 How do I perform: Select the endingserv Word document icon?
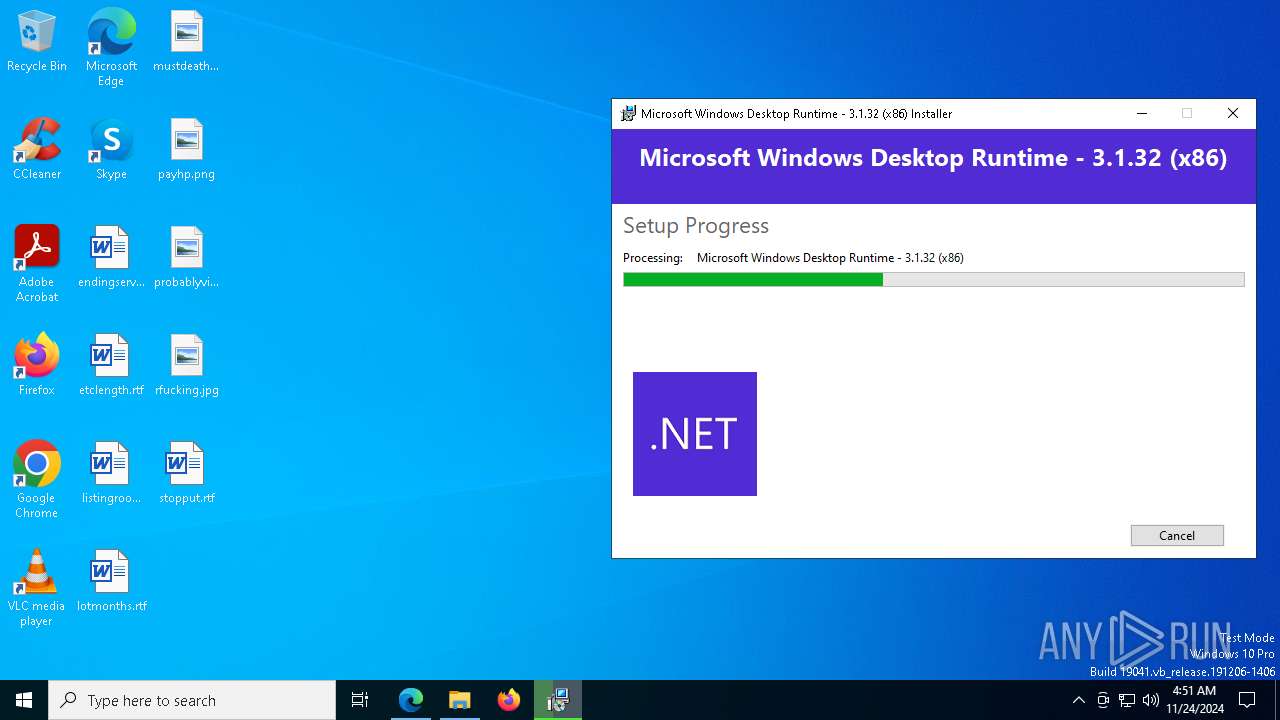coord(111,257)
